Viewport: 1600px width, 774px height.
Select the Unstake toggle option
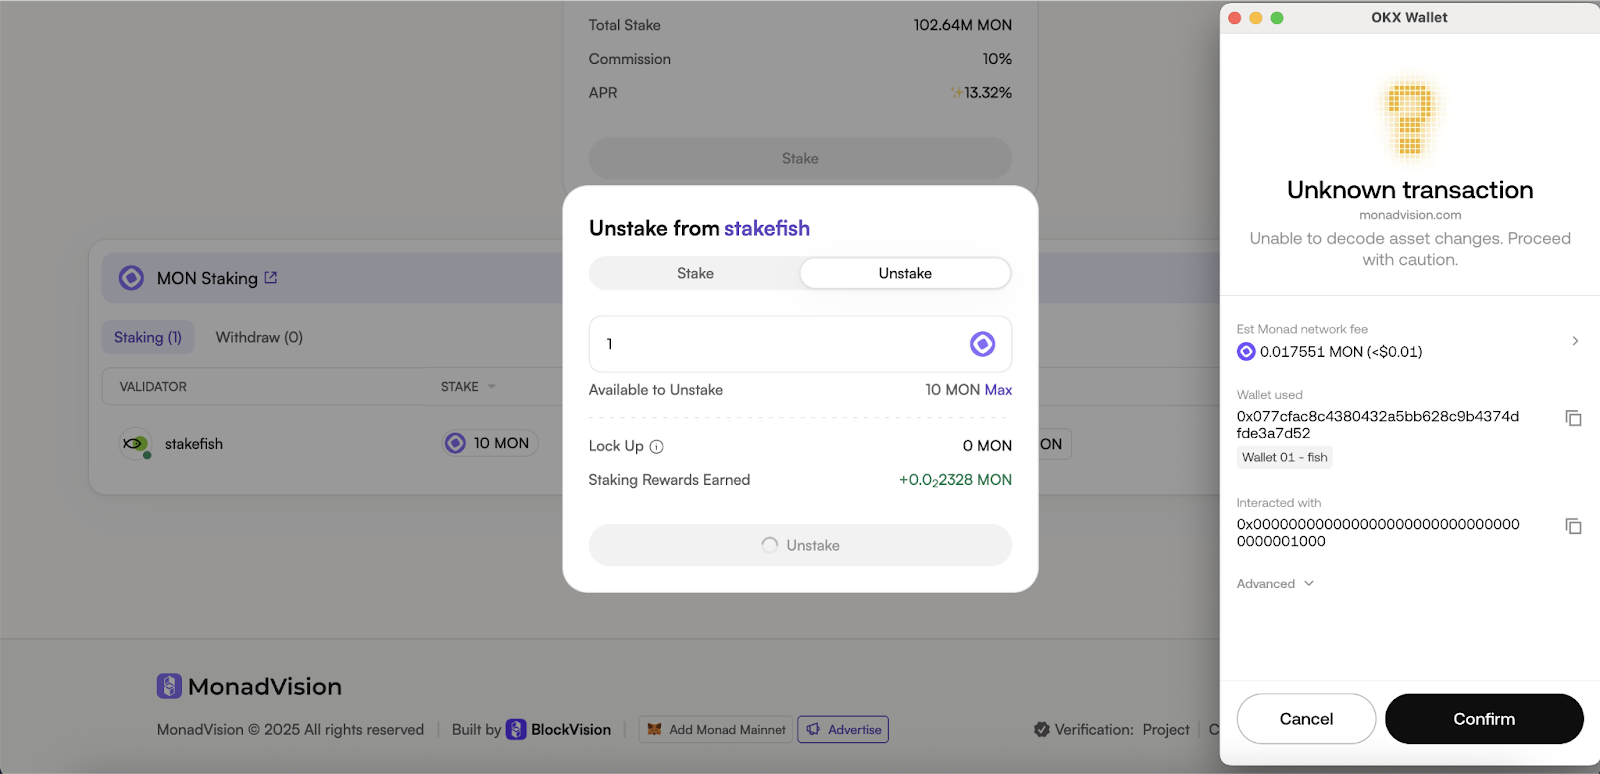[x=905, y=273]
